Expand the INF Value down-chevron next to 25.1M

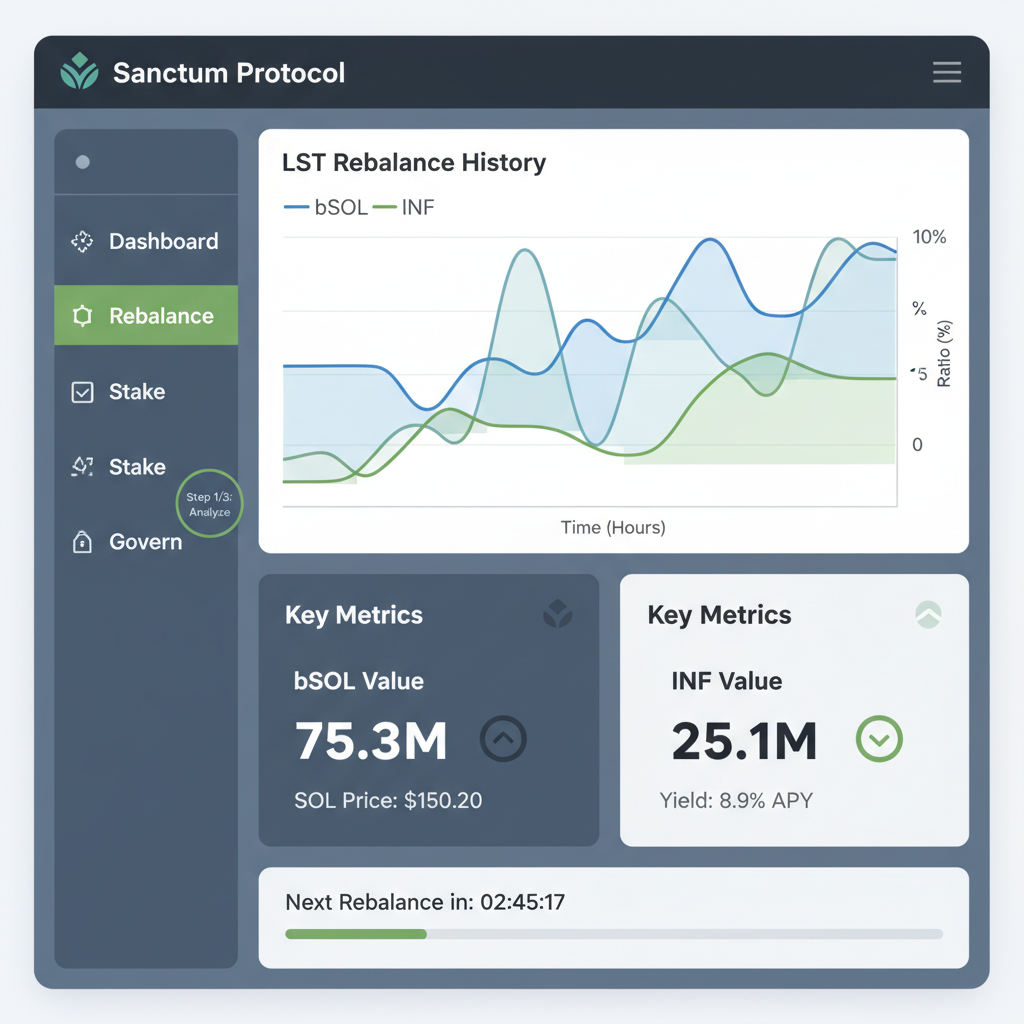tap(879, 739)
